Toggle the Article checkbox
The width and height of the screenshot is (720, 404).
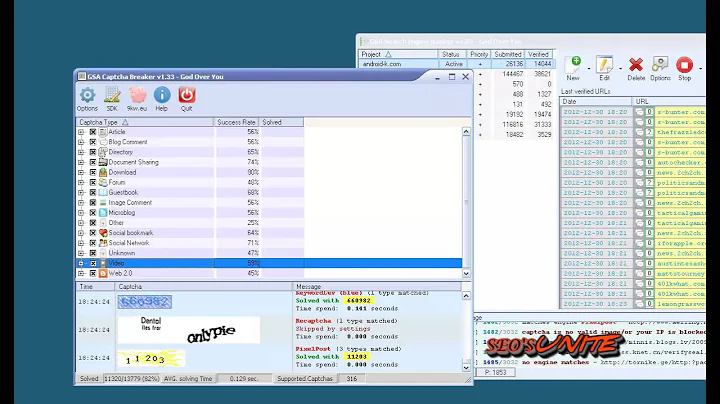tap(93, 132)
